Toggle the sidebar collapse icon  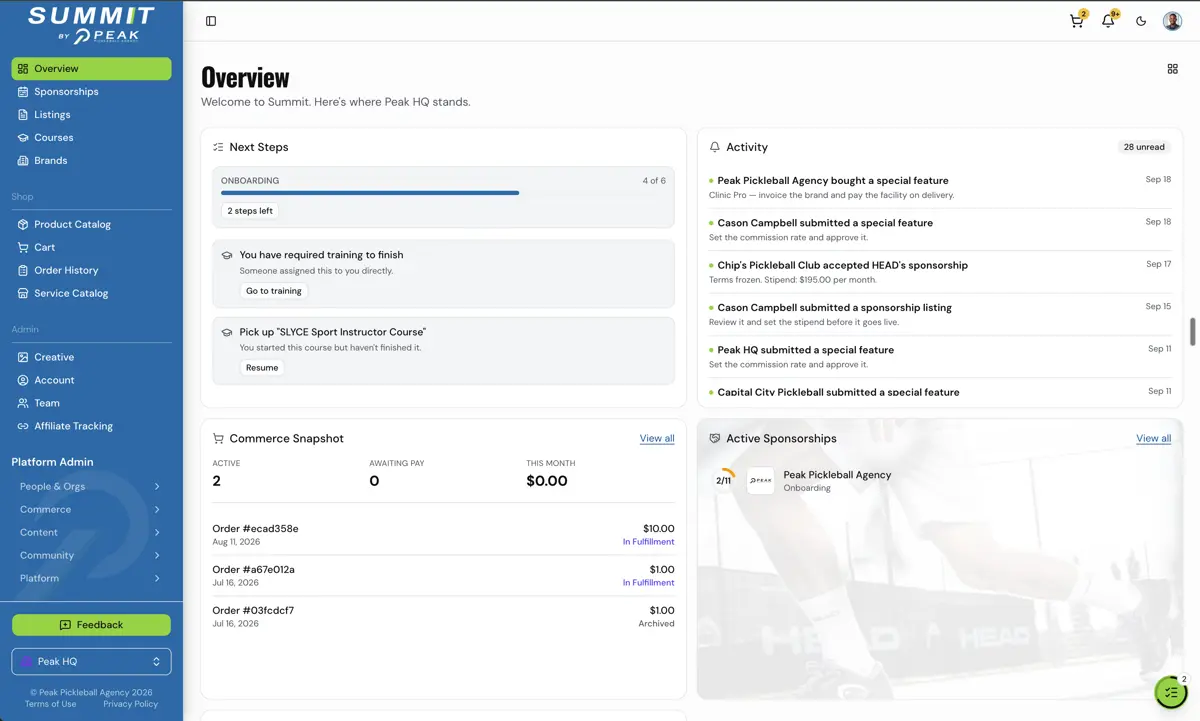(x=211, y=21)
